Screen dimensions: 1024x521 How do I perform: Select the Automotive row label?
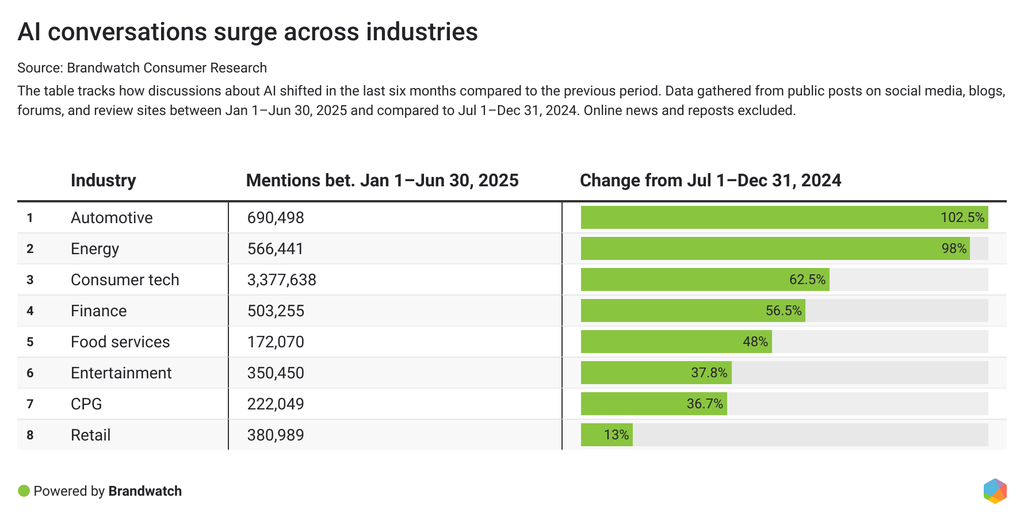112,218
